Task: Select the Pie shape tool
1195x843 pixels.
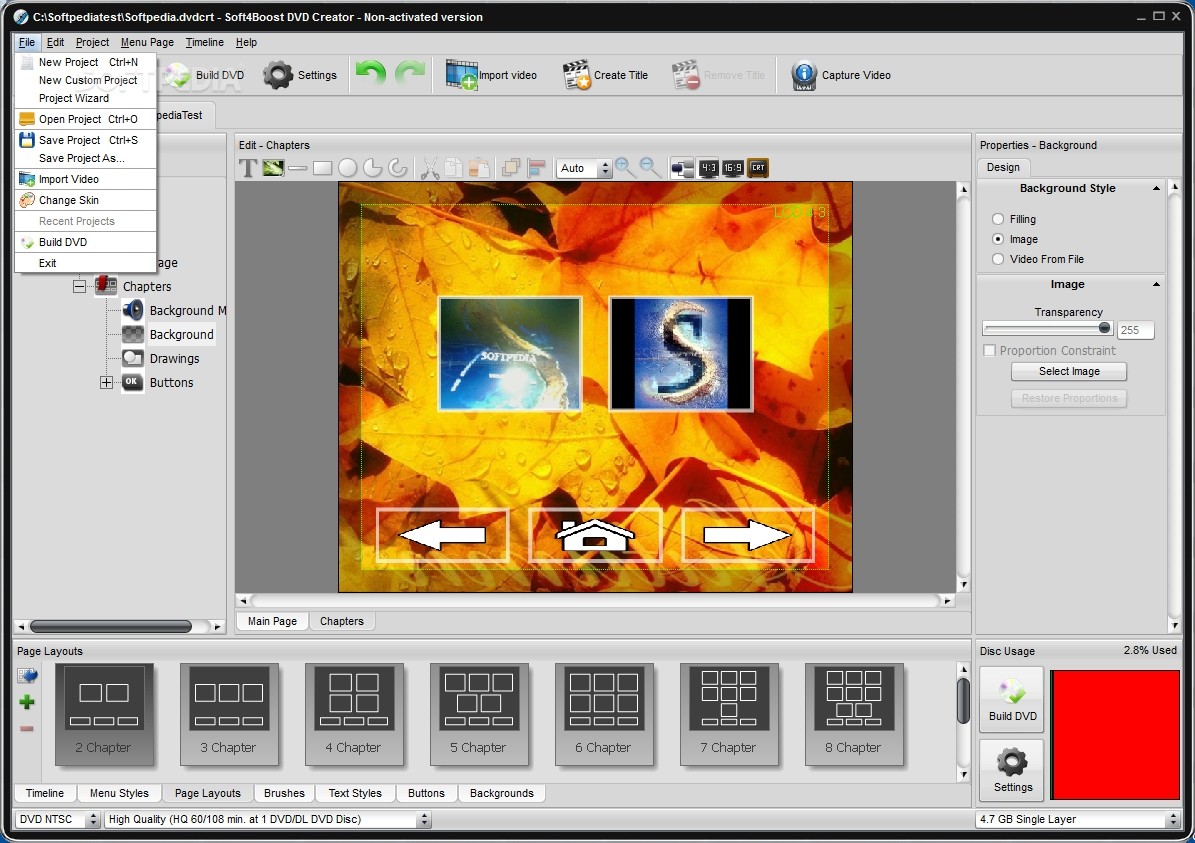Action: tap(373, 168)
